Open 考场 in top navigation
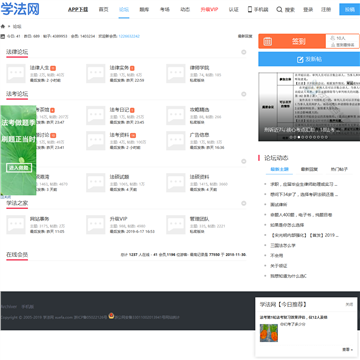The width and height of the screenshot is (360, 360). (x=165, y=10)
